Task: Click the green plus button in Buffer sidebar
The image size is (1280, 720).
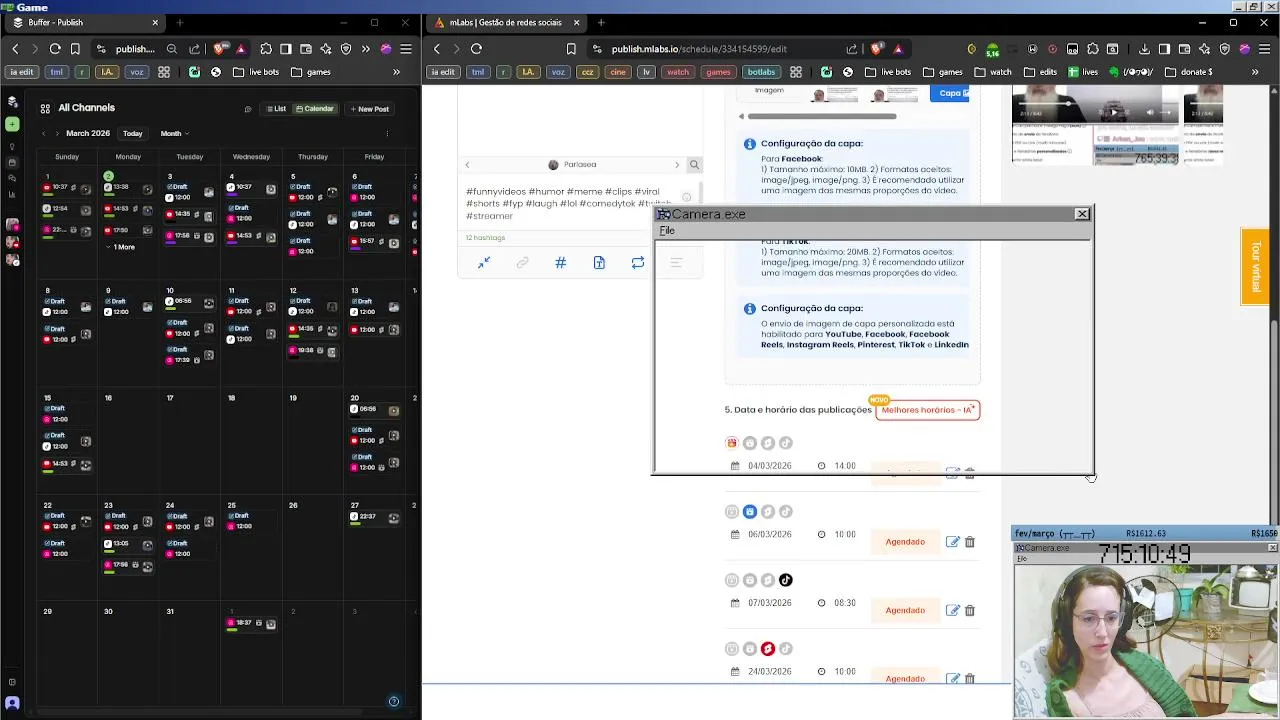Action: (12, 124)
